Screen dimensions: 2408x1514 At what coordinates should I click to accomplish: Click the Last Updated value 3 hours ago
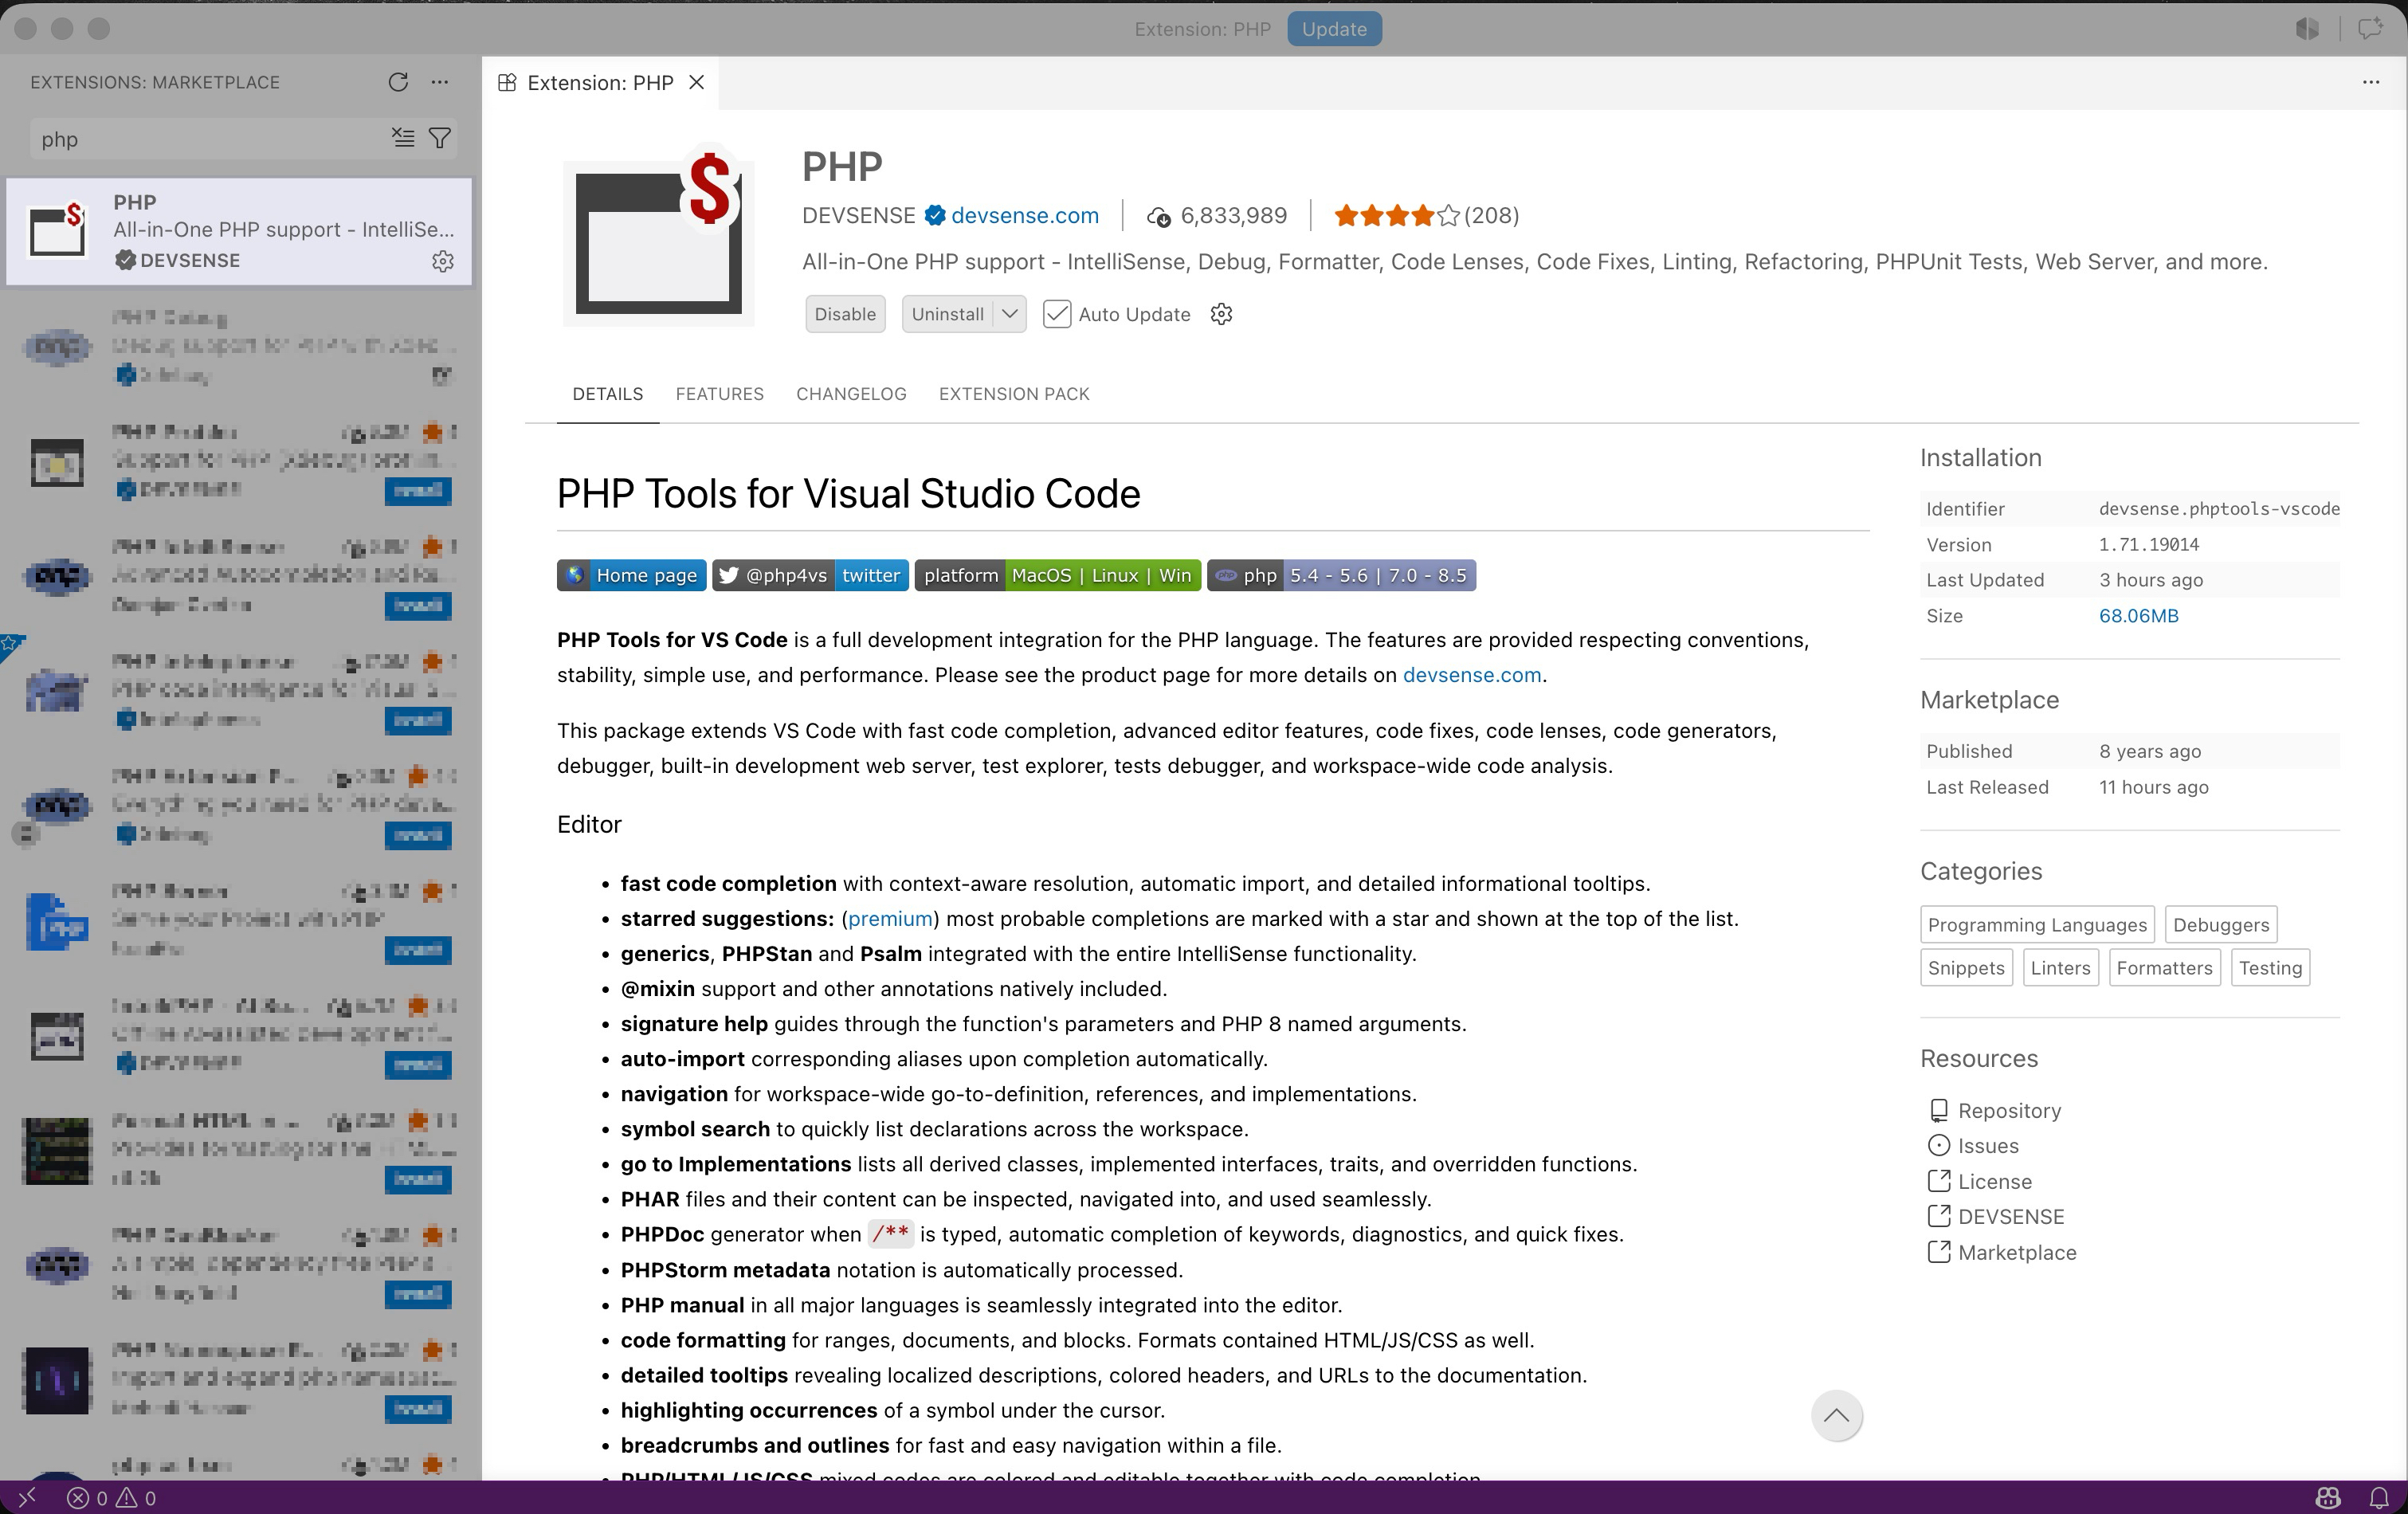pos(2151,580)
